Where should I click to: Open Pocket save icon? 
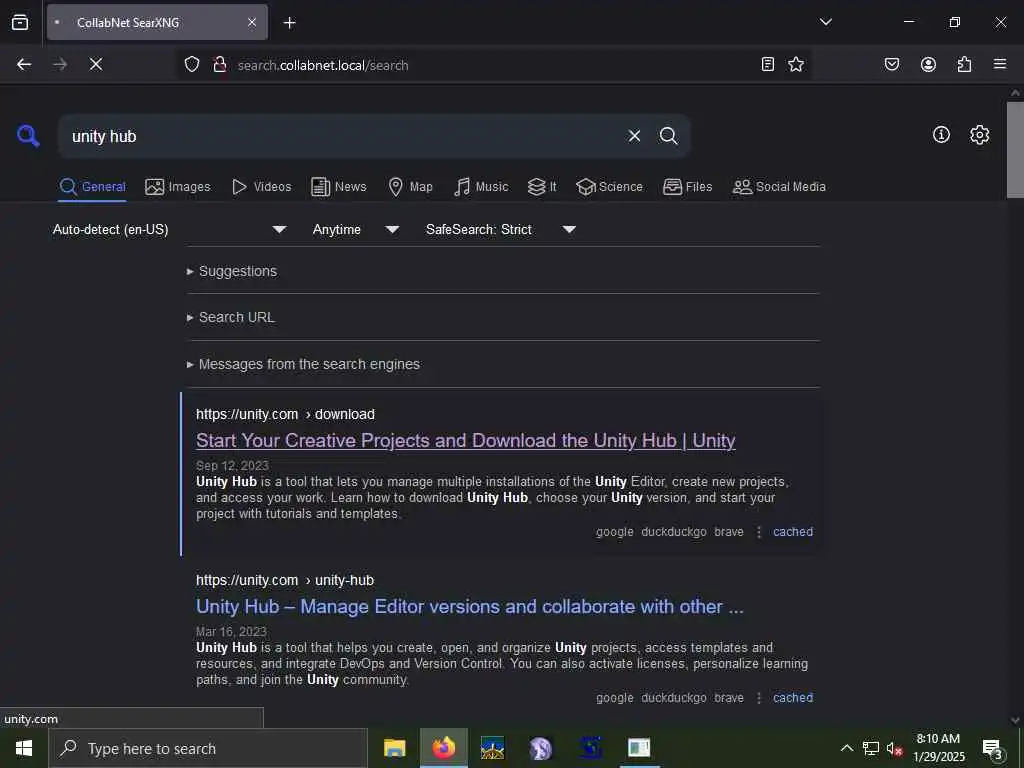coord(891,64)
